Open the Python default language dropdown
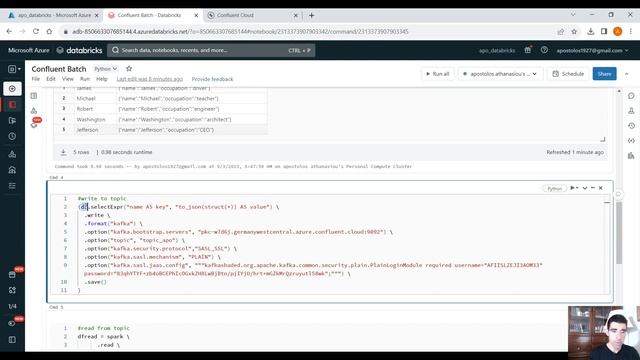640x360 pixels. 106,69
